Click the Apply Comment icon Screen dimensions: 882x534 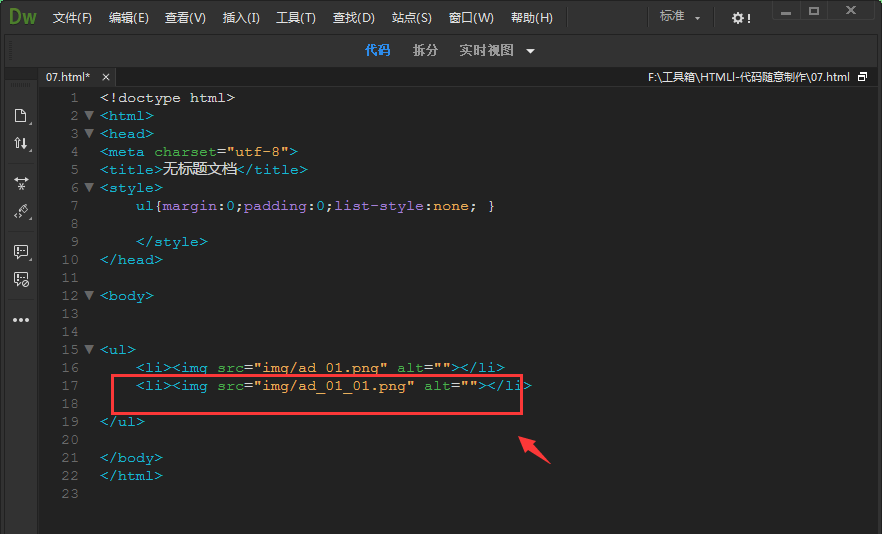pos(20,252)
